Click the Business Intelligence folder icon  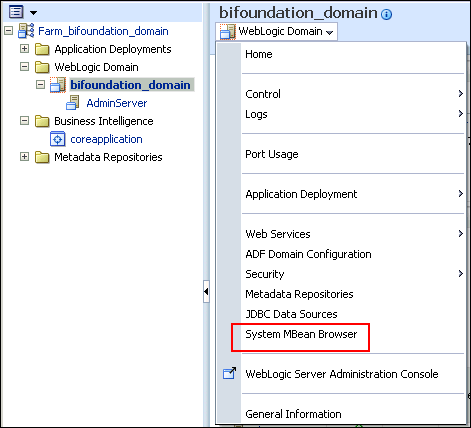pyautogui.click(x=42, y=121)
